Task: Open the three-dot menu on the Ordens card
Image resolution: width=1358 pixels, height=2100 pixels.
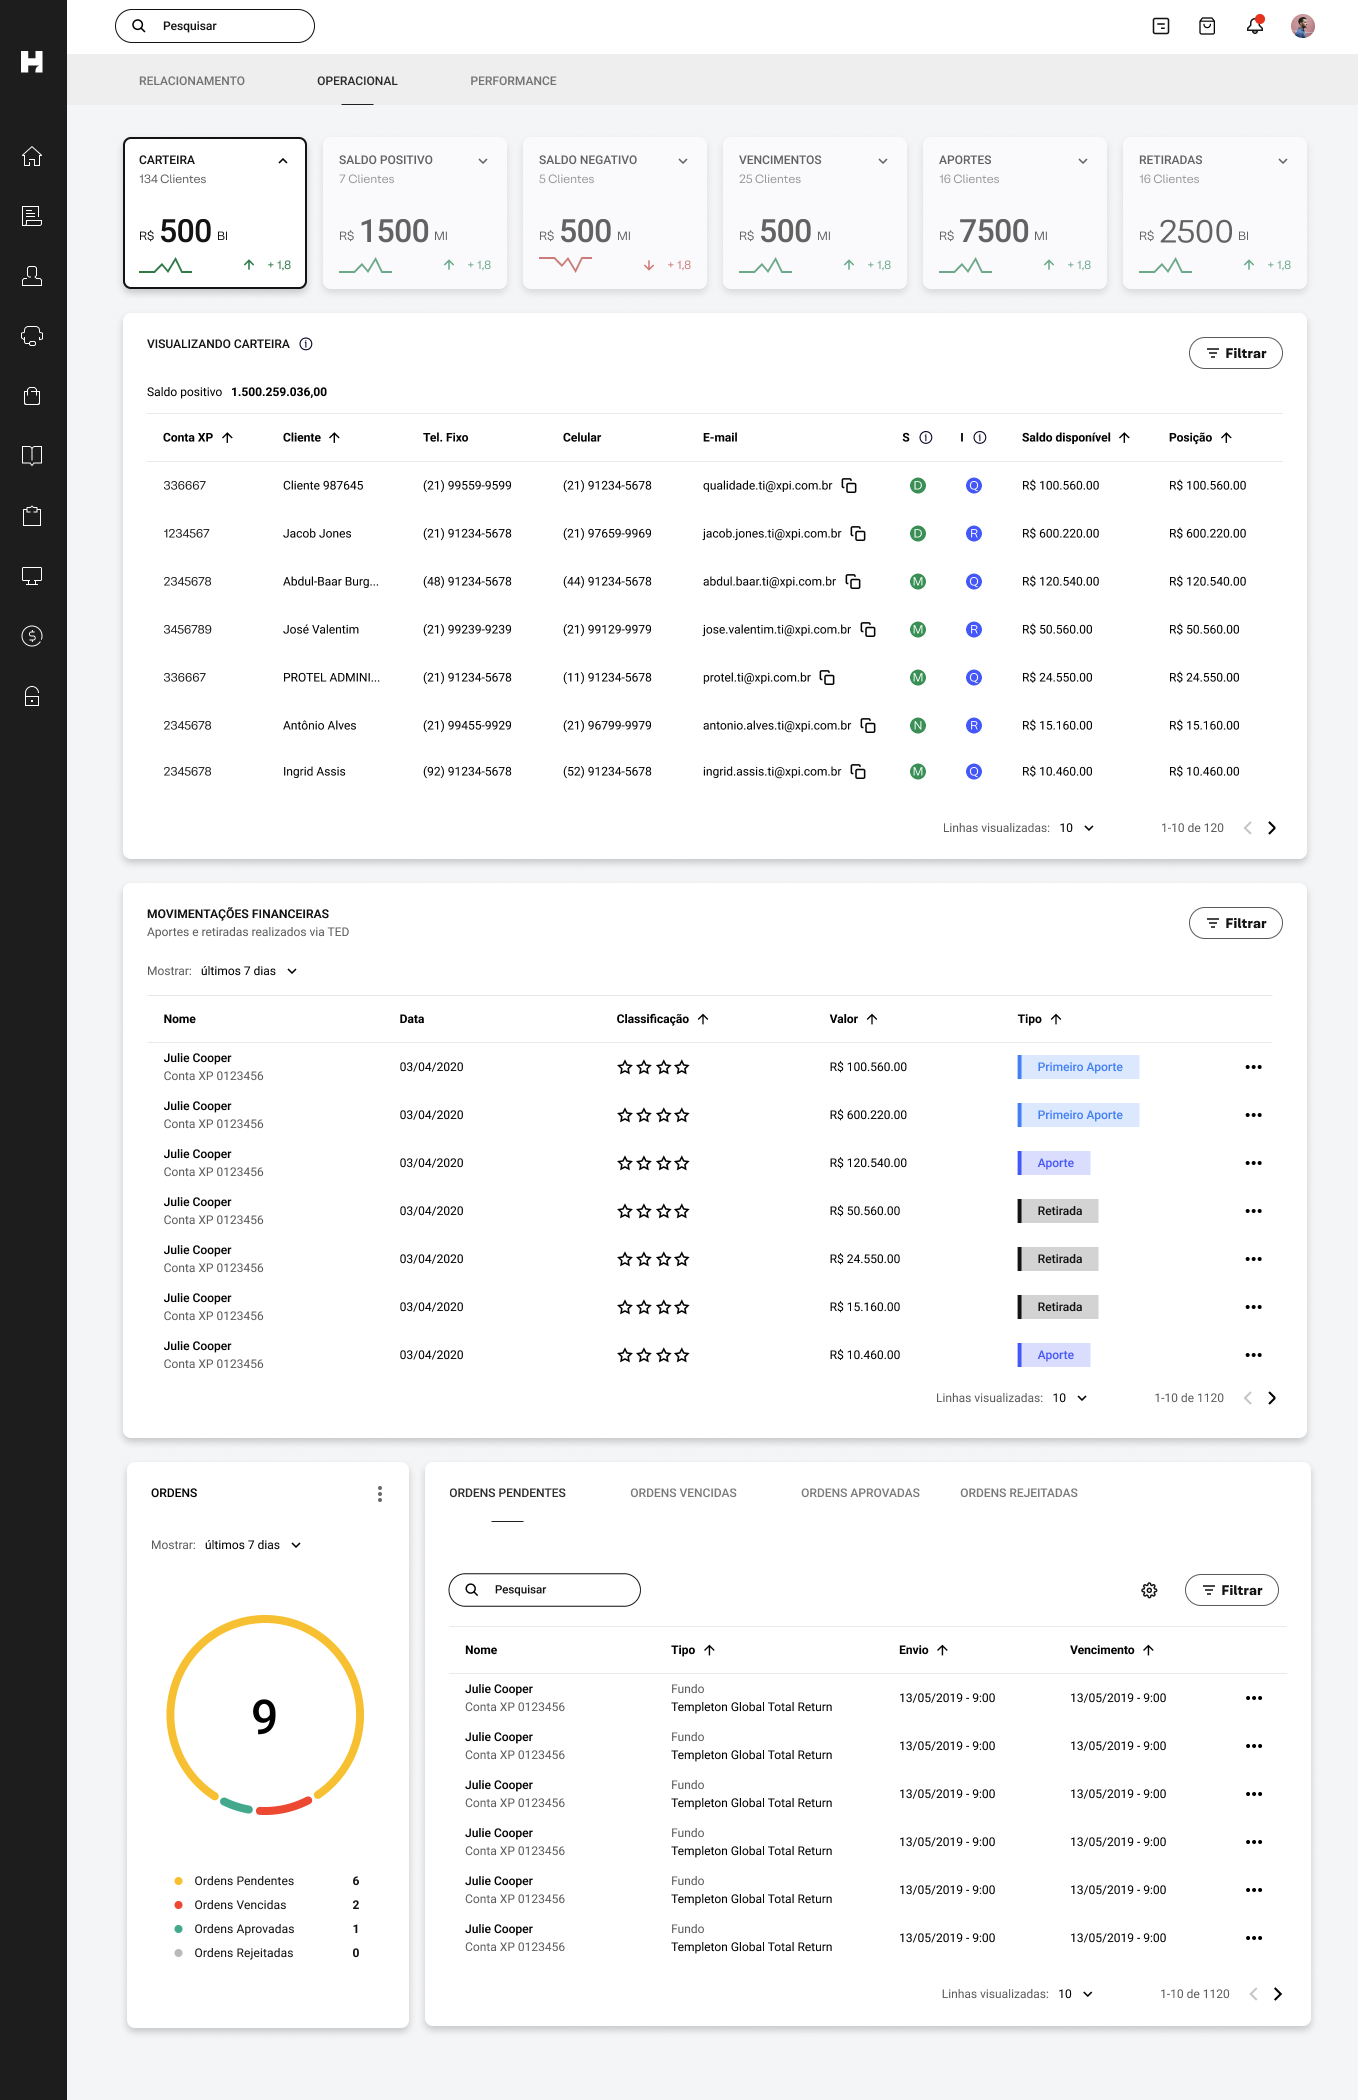Action: pos(380,1494)
